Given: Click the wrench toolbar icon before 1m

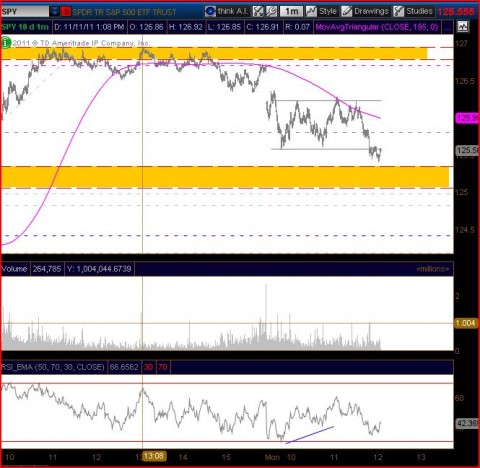Looking at the screenshot, I should click(x=272, y=12).
